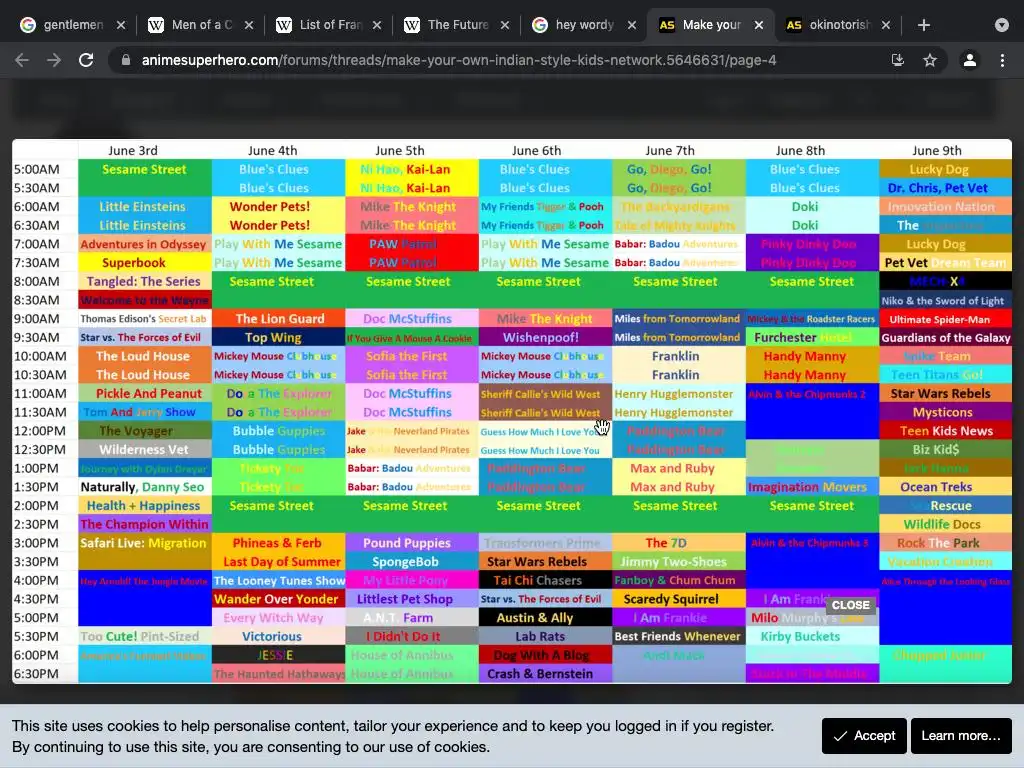
Task: Open the tab search dropdown arrow
Action: (1002, 25)
